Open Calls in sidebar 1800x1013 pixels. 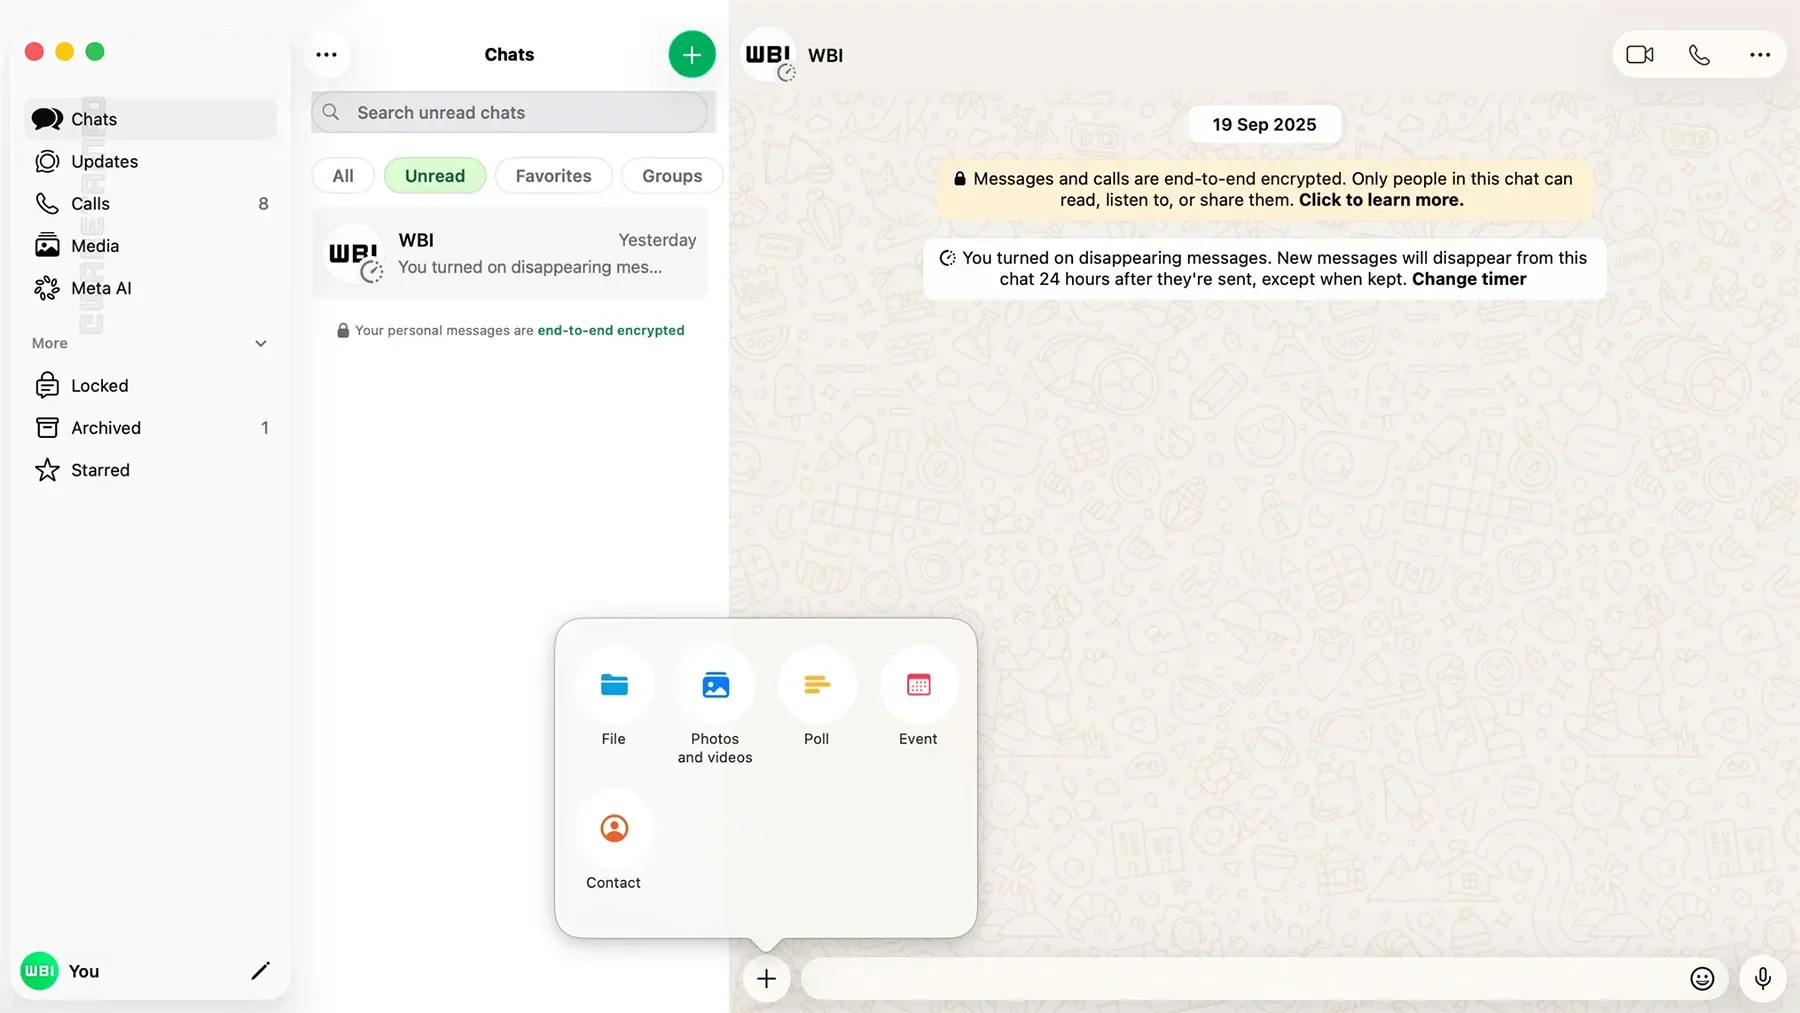(150, 203)
